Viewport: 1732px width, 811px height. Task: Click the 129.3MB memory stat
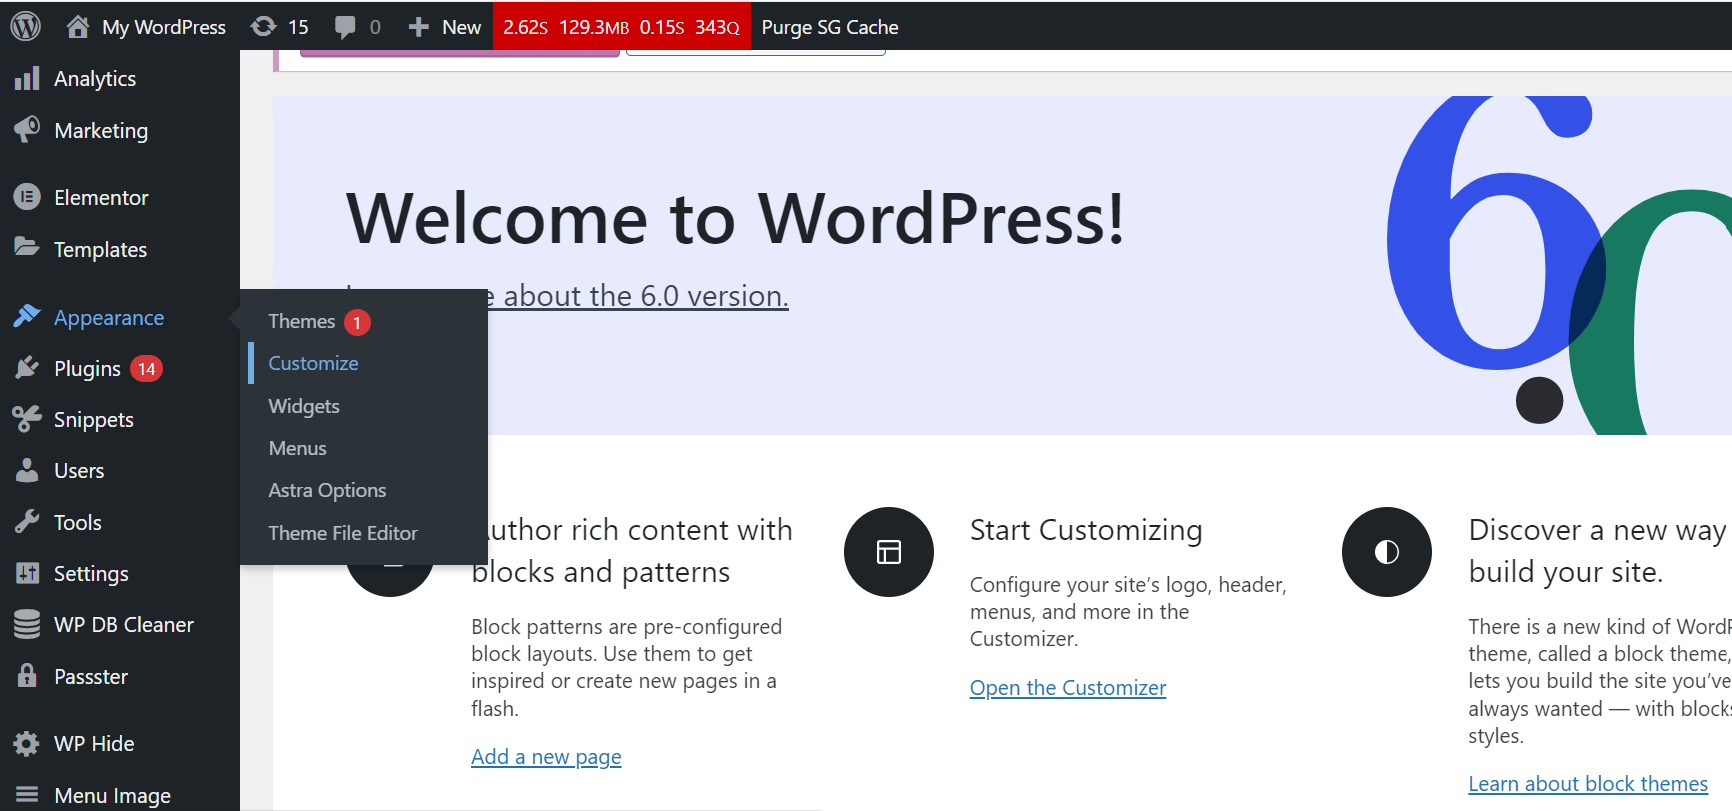pyautogui.click(x=594, y=27)
